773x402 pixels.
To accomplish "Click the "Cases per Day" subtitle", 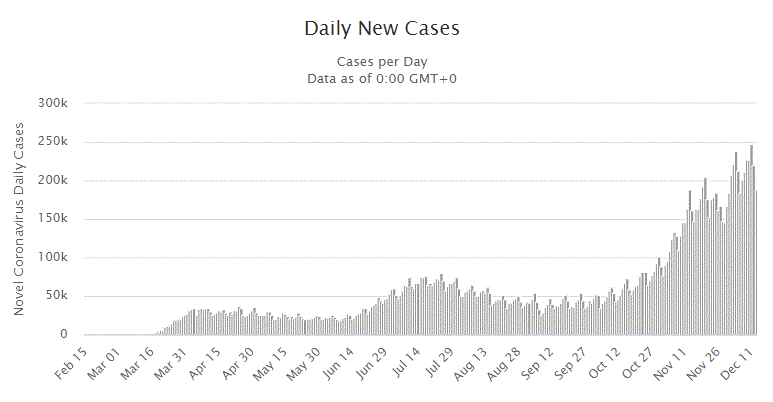I will click(382, 61).
